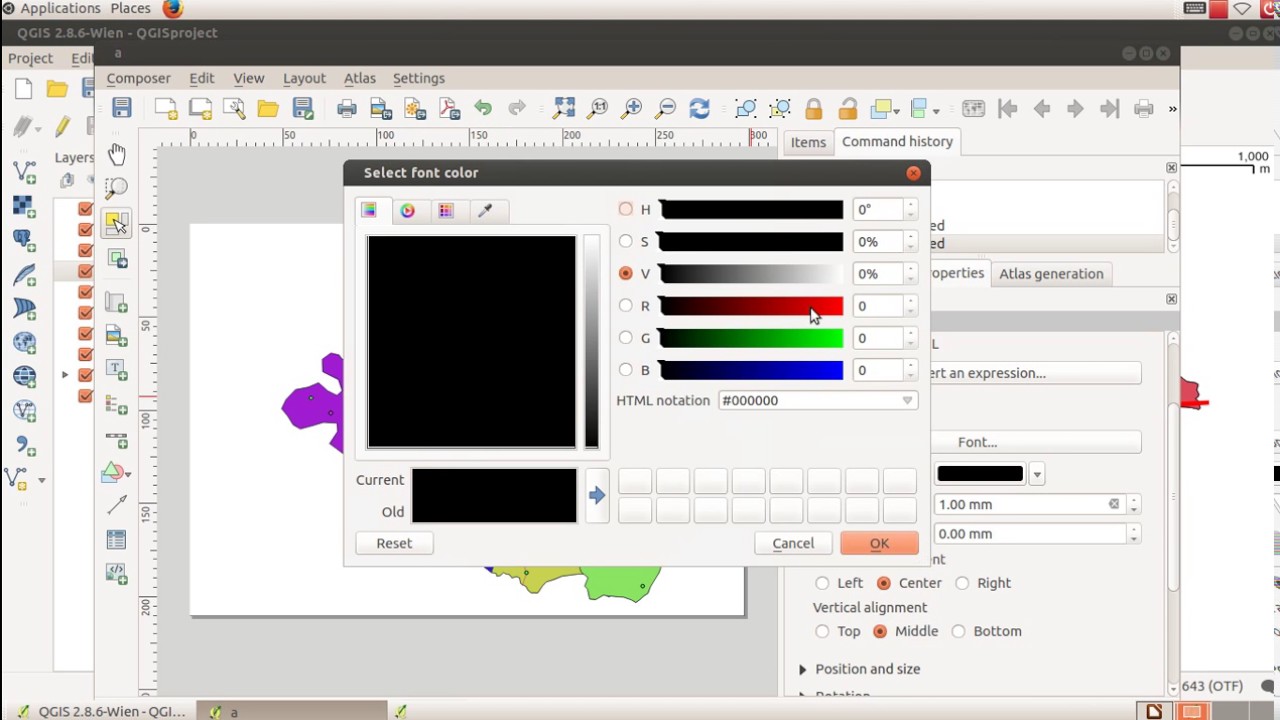This screenshot has width=1280, height=720.
Task: Zoom to 100% icon
Action: click(x=598, y=108)
